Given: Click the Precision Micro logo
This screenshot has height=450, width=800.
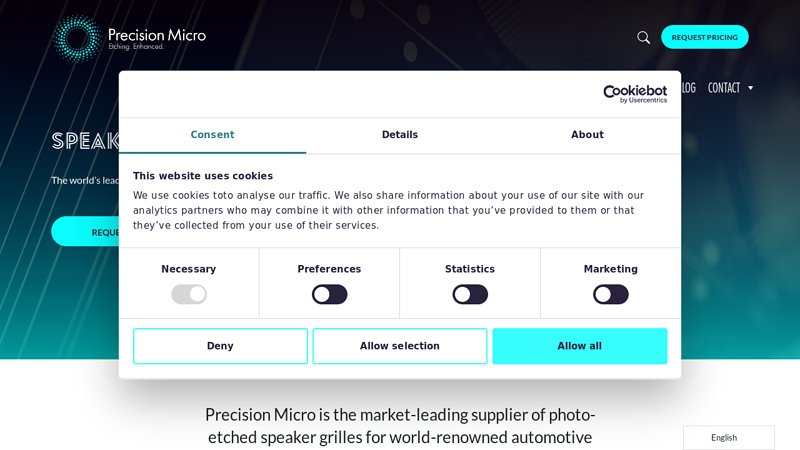Looking at the screenshot, I should [77, 38].
